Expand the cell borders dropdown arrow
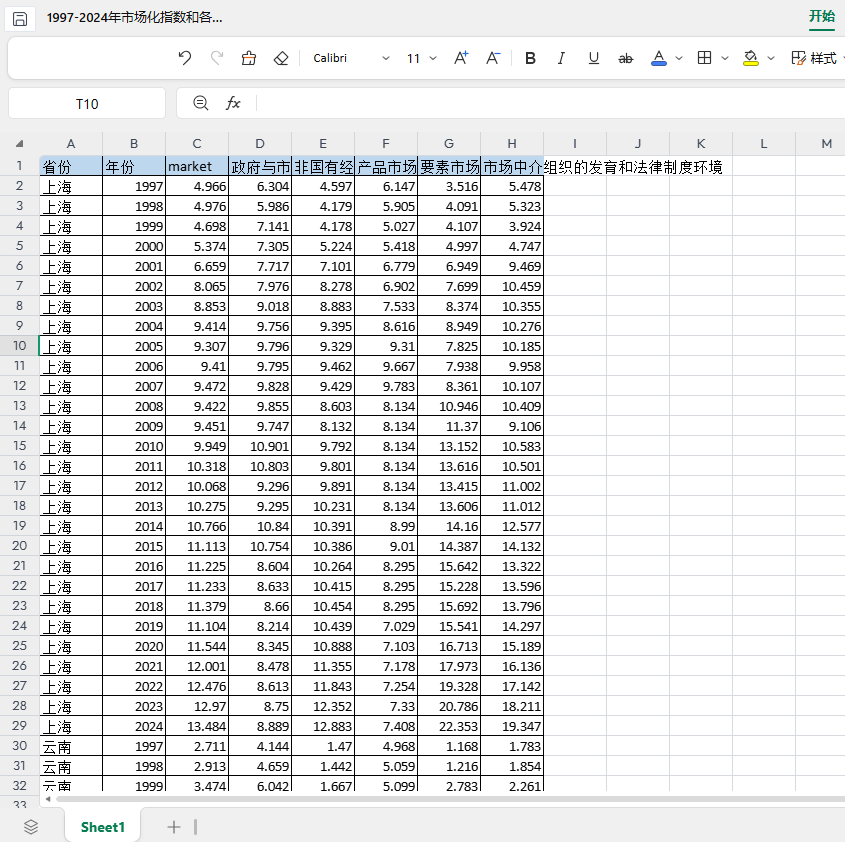Image resolution: width=845 pixels, height=842 pixels. click(x=725, y=58)
